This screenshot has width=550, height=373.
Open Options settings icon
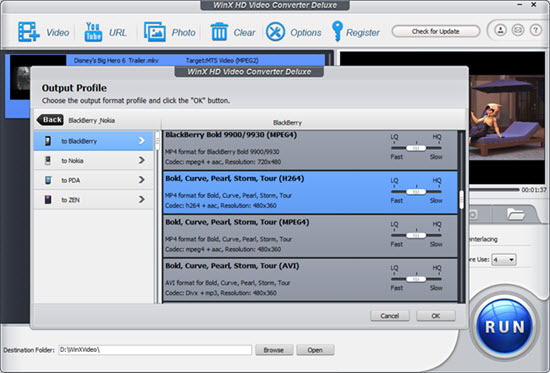tap(275, 32)
